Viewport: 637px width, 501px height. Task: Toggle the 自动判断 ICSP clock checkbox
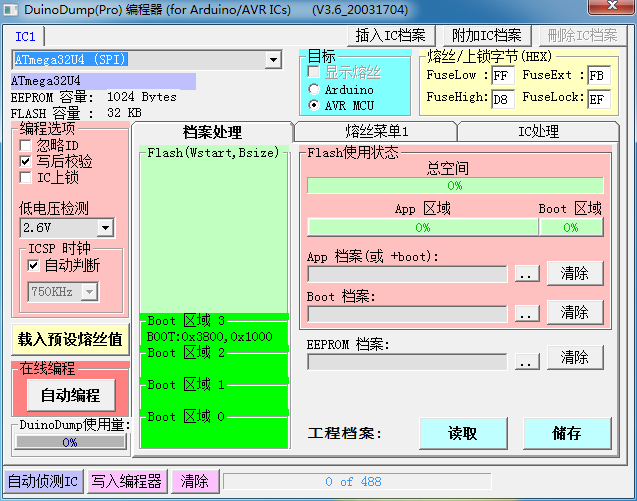pos(33,266)
